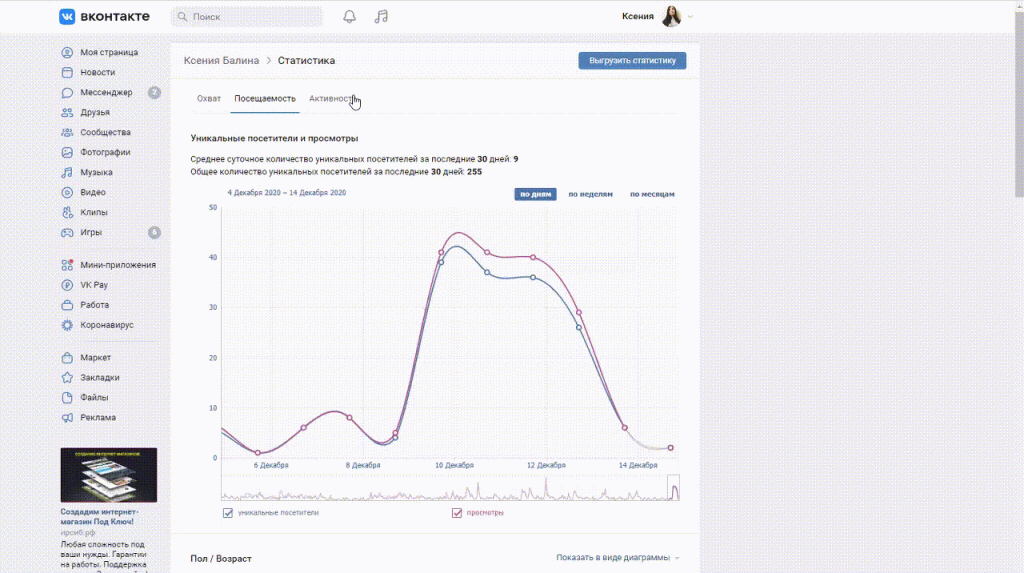1024x573 pixels.
Task: Uncheck the views series checkbox
Action: (x=457, y=513)
